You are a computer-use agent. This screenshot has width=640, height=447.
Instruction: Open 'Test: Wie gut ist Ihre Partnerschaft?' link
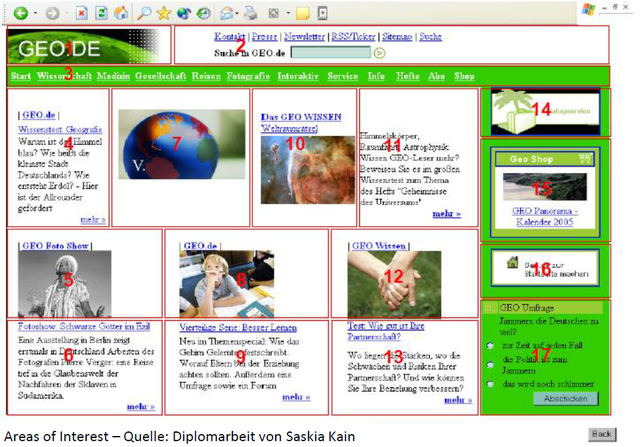click(386, 331)
